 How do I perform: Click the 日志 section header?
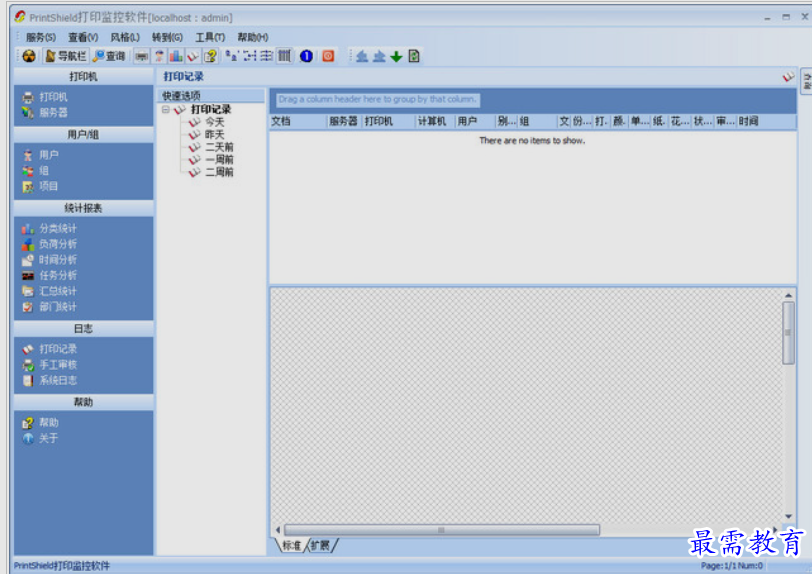[83, 328]
